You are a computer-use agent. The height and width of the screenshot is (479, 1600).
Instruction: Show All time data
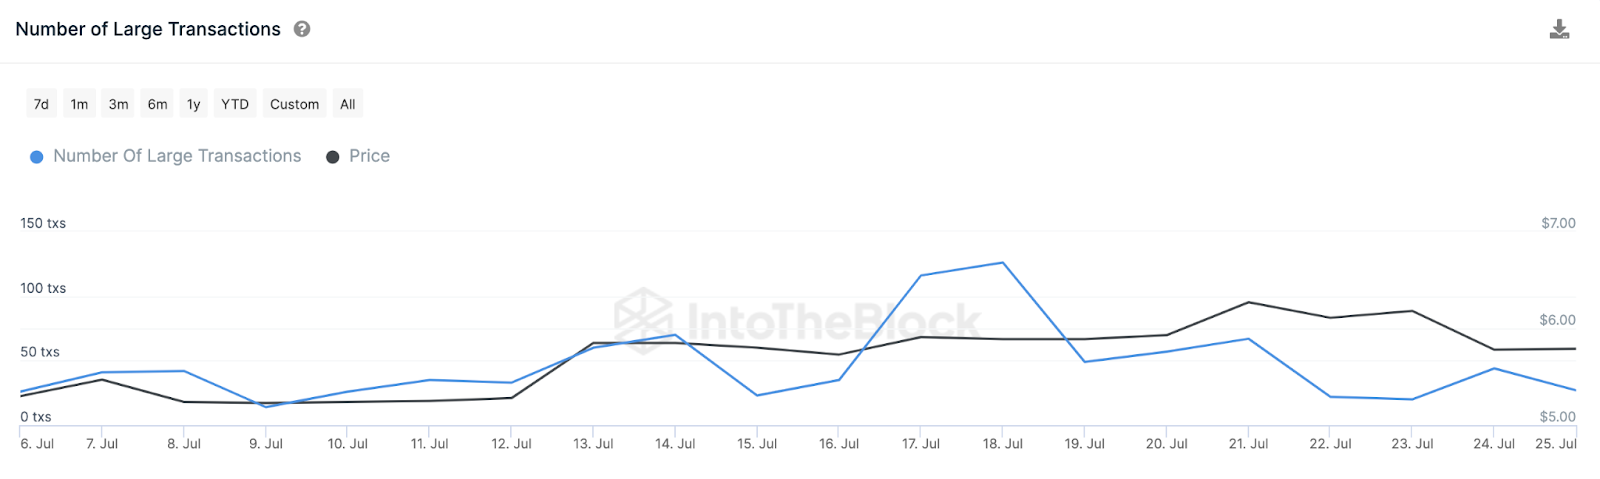pyautogui.click(x=347, y=104)
